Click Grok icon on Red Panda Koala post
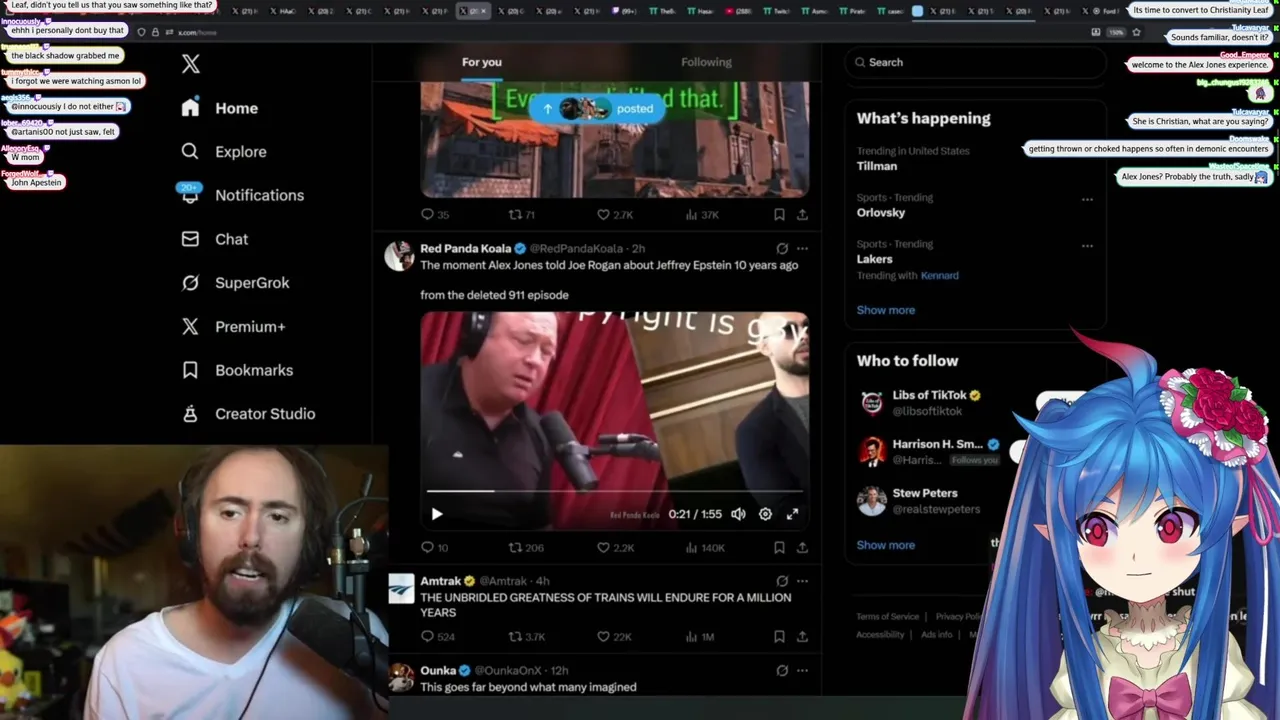 pyautogui.click(x=782, y=248)
